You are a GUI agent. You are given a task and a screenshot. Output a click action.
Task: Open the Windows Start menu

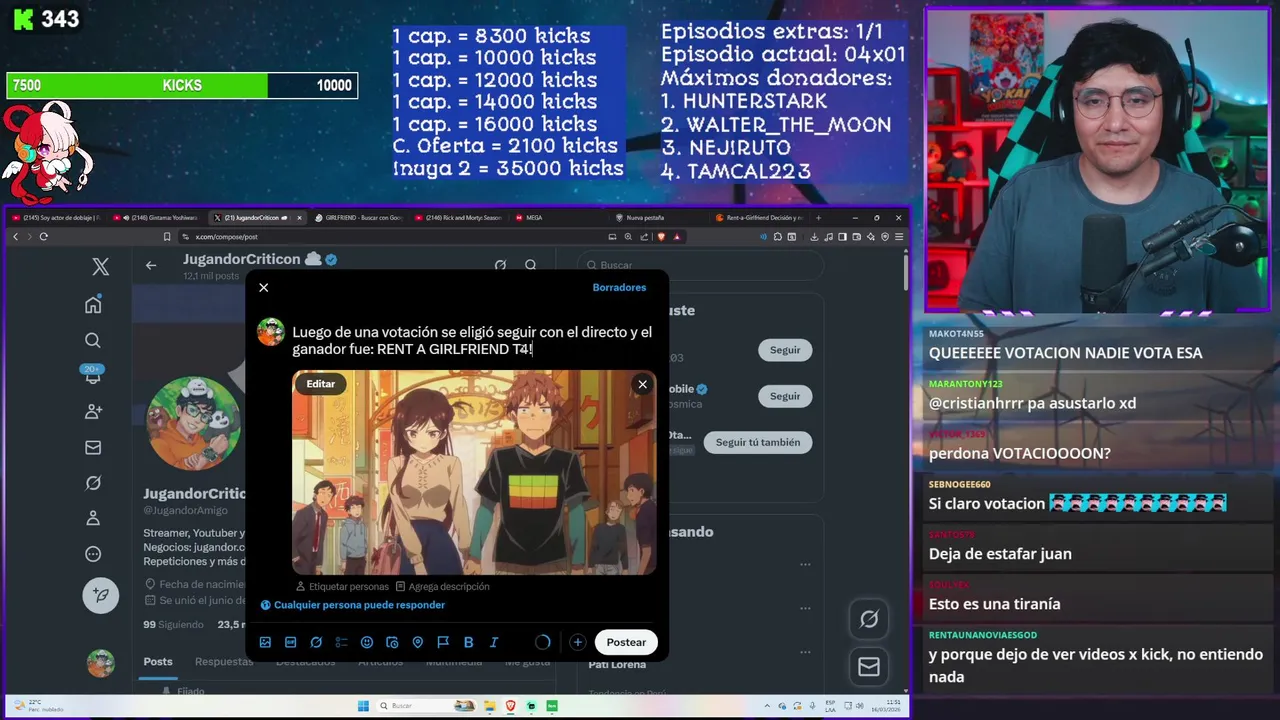[x=363, y=705]
